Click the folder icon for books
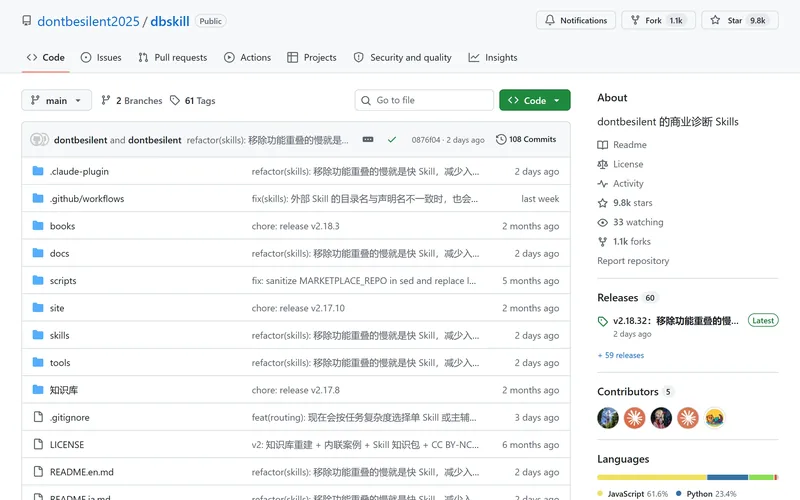 coord(38,226)
